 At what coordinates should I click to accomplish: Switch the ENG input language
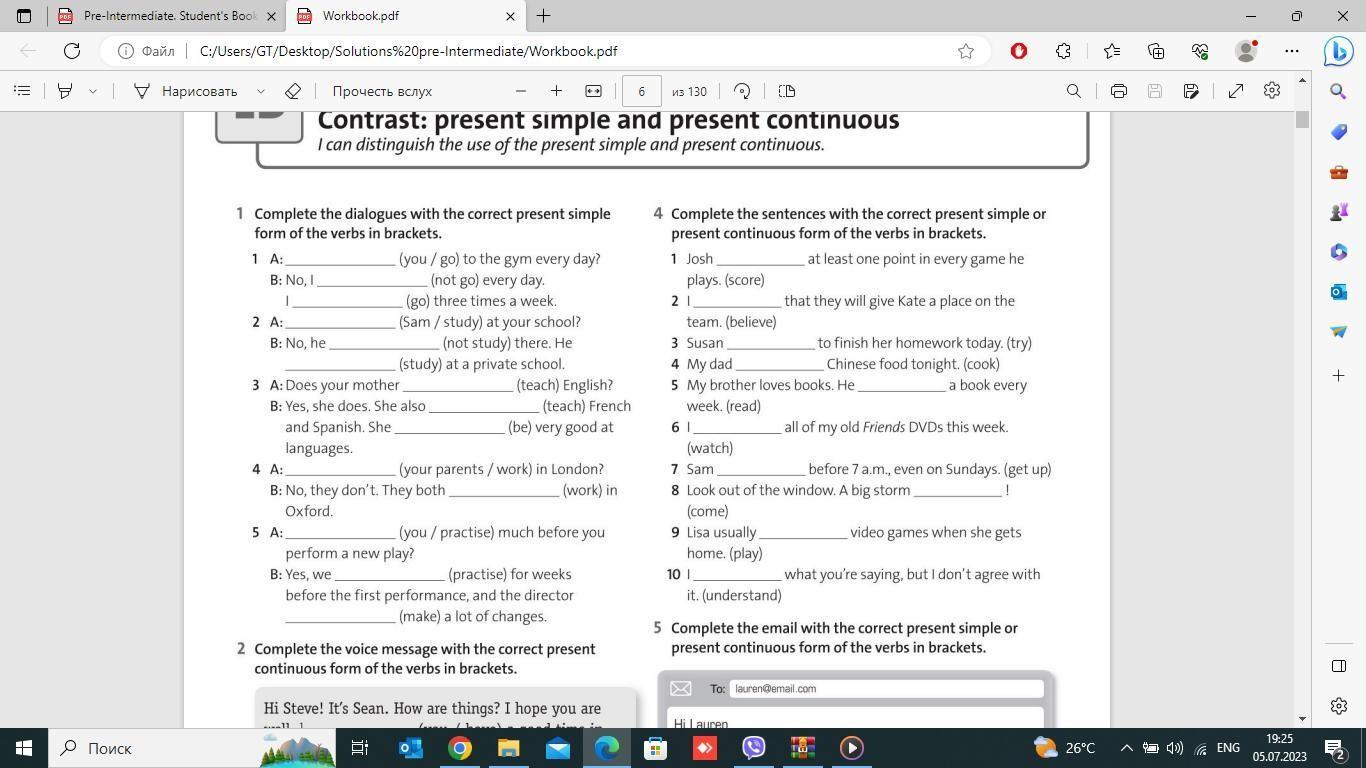pos(1228,748)
